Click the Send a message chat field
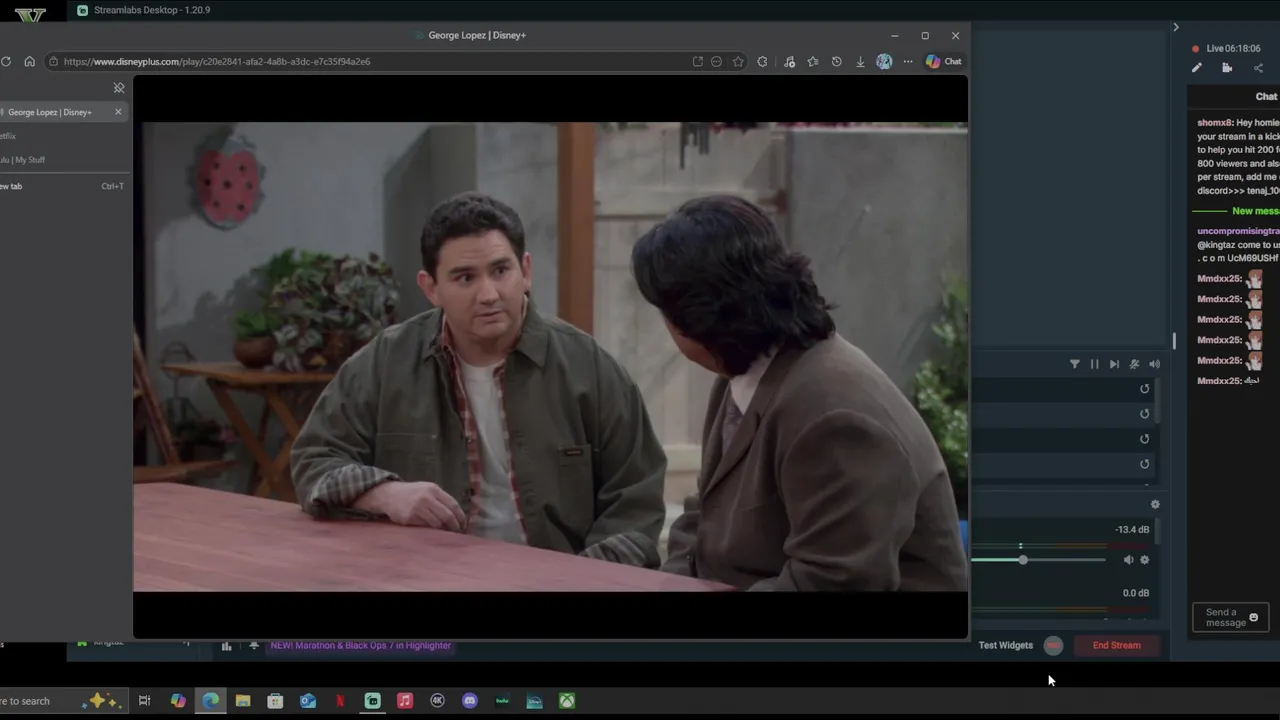The height and width of the screenshot is (720, 1280). [1231, 618]
